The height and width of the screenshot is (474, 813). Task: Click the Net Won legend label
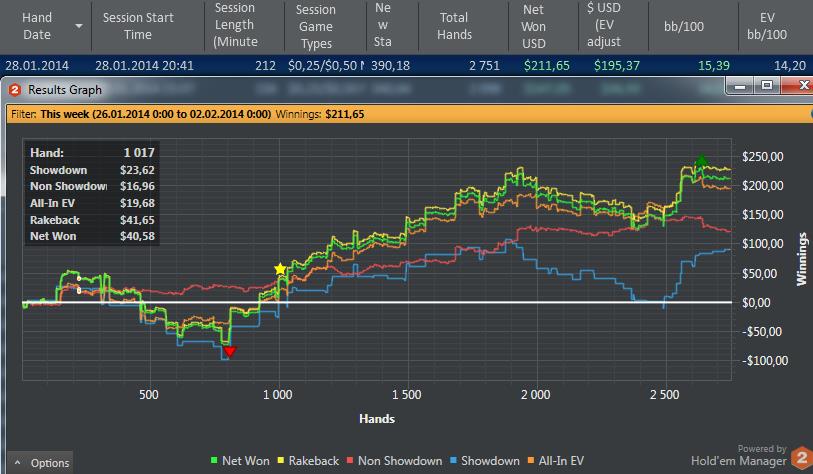click(246, 461)
